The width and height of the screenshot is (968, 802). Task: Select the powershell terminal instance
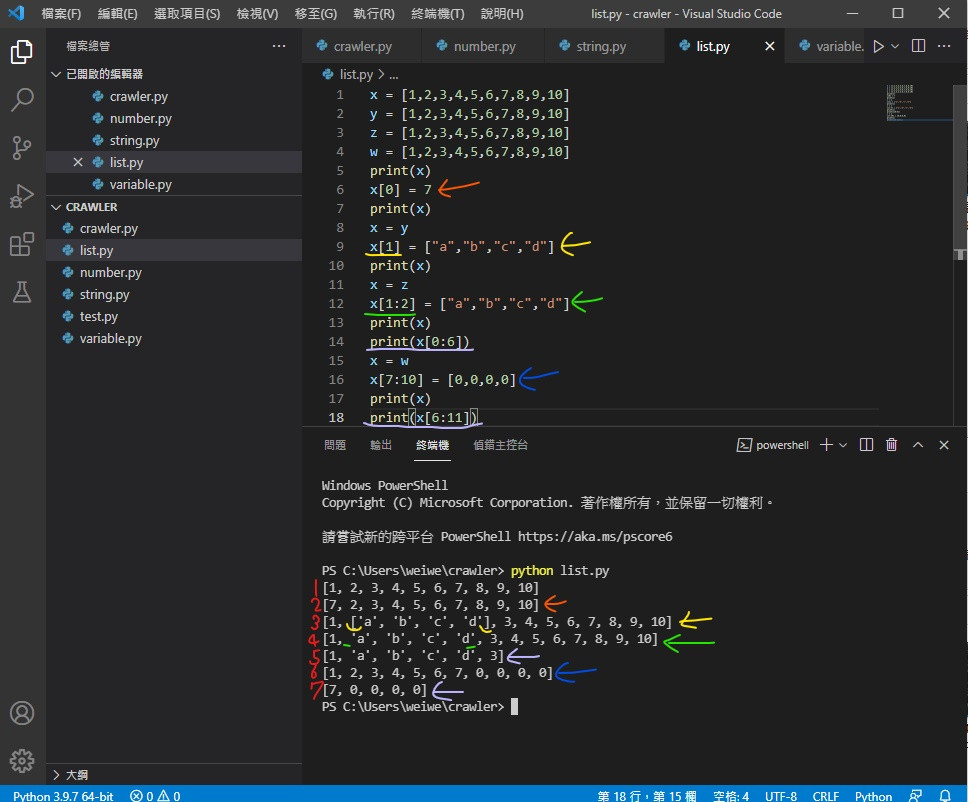[772, 445]
